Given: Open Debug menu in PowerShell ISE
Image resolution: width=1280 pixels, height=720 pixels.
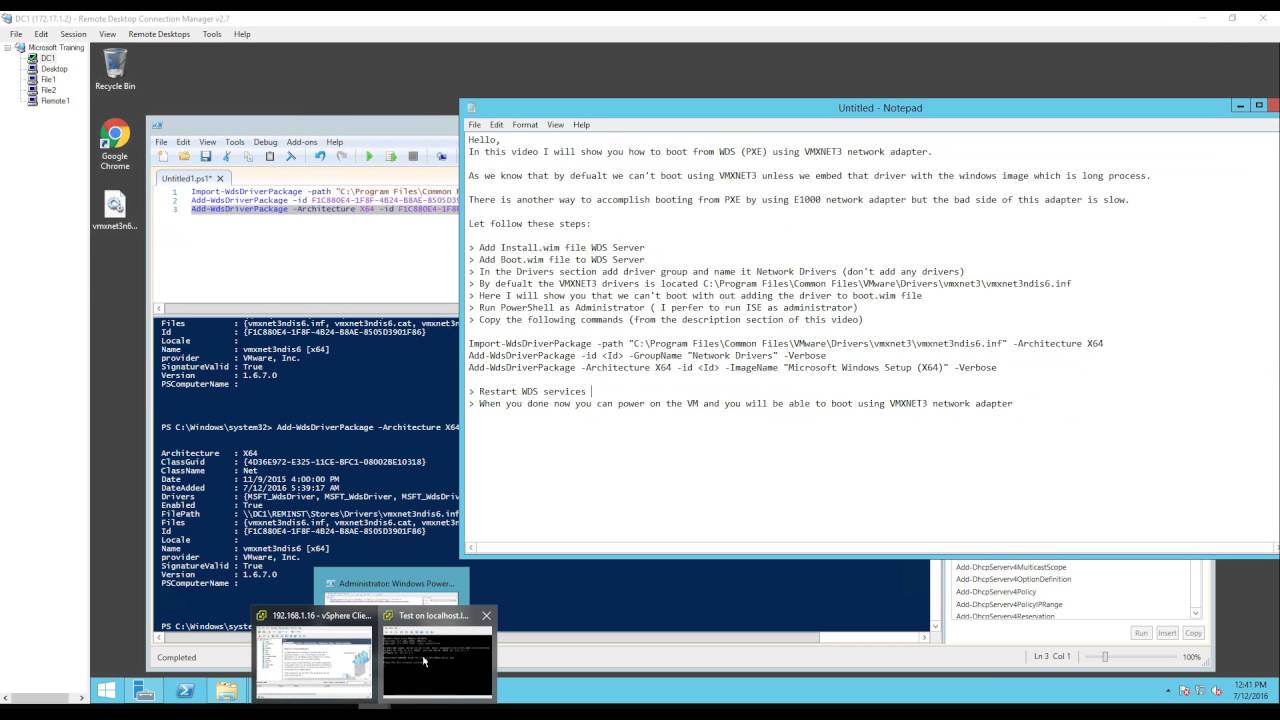Looking at the screenshot, I should tap(265, 142).
